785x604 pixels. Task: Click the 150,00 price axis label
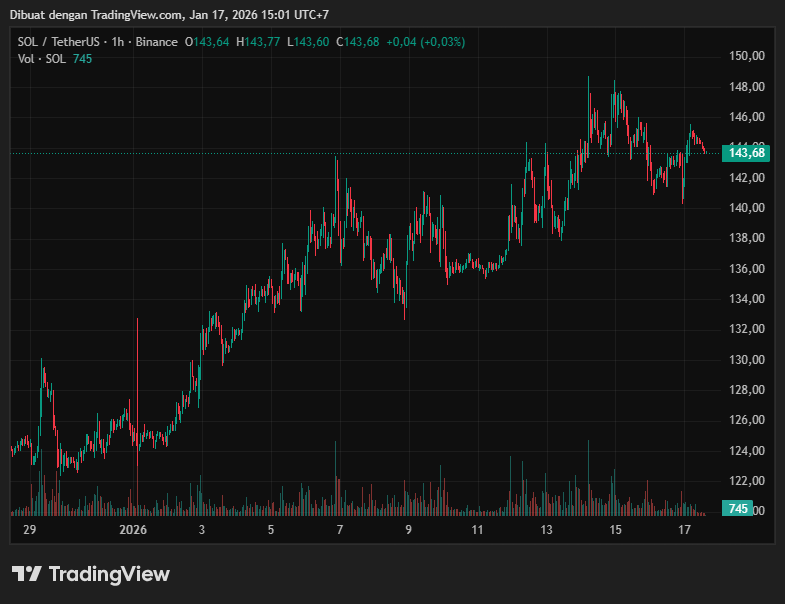pos(747,56)
